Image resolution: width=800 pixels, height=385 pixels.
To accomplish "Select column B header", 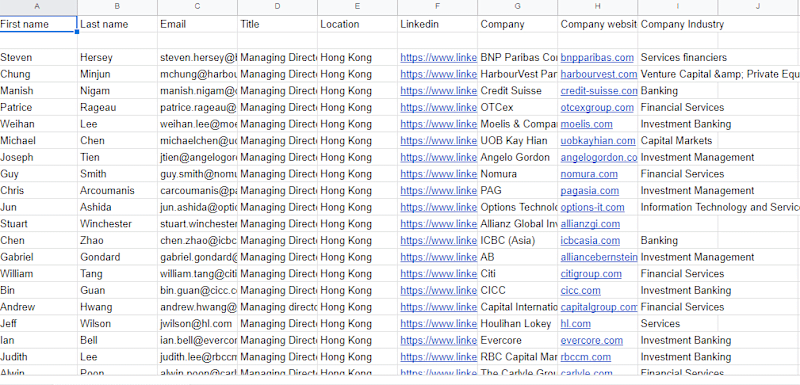I will pyautogui.click(x=118, y=7).
